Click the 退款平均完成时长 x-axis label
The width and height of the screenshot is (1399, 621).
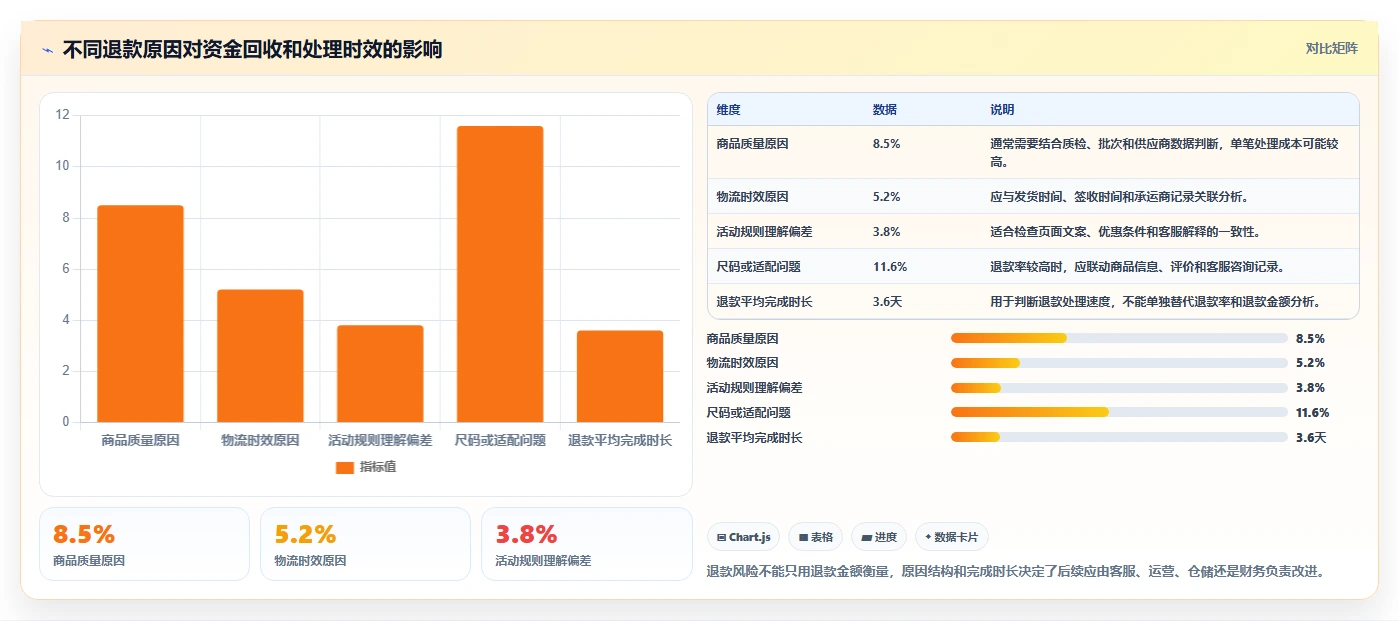[x=620, y=440]
